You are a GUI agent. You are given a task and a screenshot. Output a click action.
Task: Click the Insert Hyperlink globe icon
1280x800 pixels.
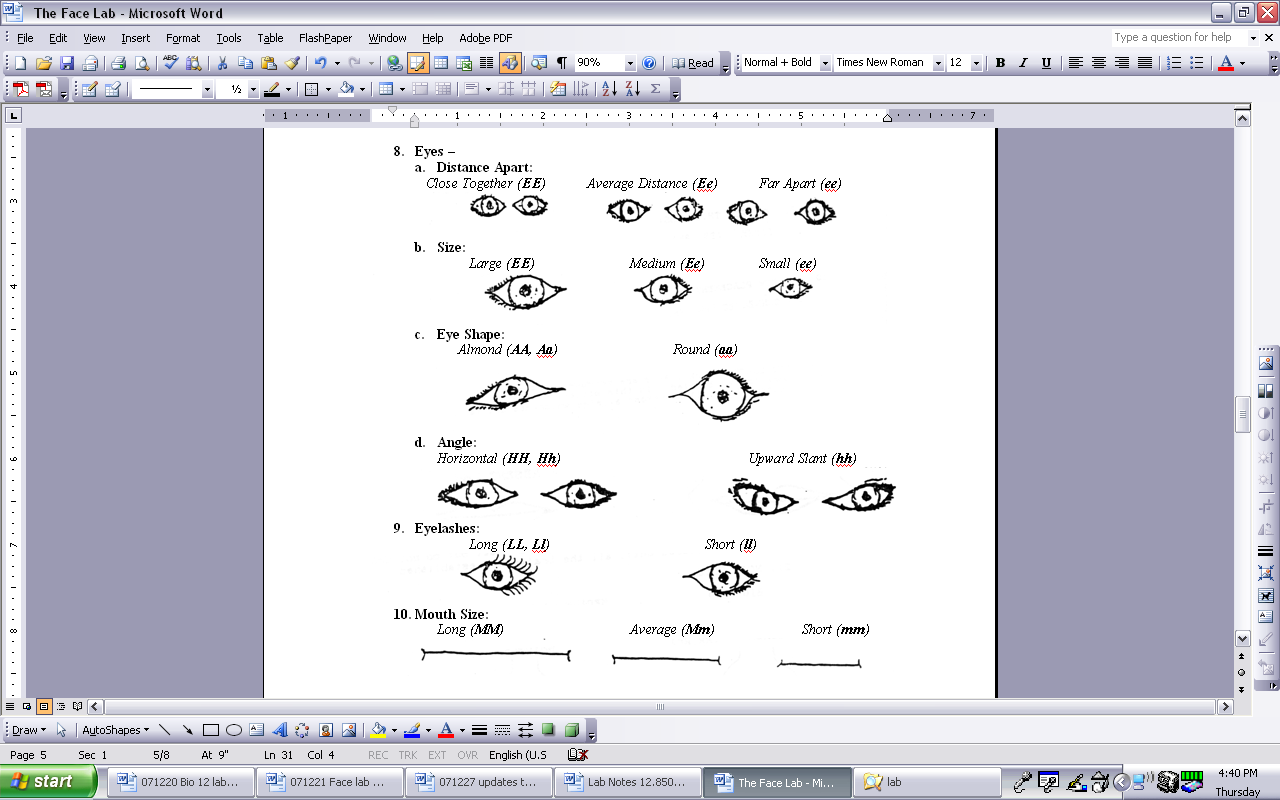click(394, 63)
